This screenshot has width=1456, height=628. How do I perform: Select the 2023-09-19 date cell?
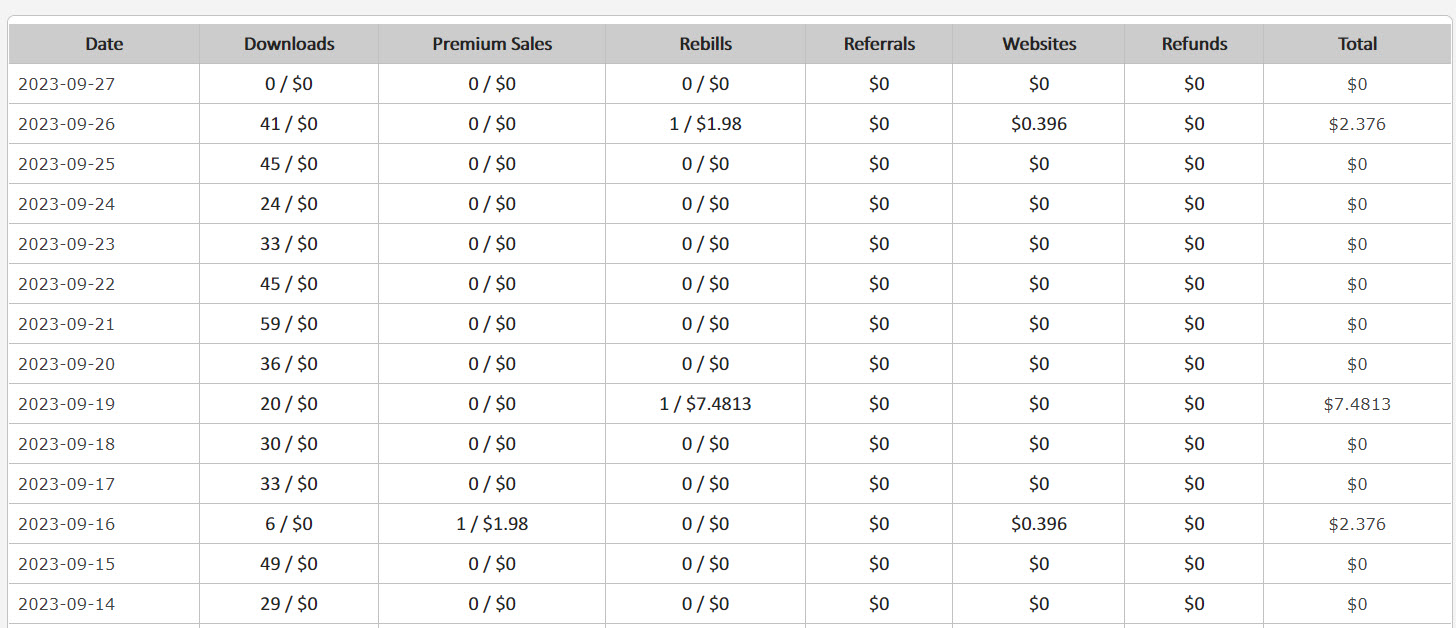click(104, 404)
